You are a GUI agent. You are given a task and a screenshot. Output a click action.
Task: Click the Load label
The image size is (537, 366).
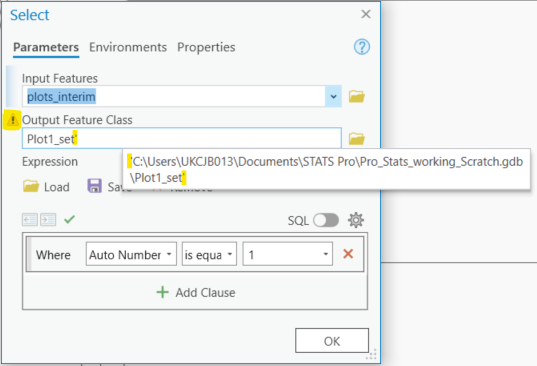[x=57, y=187]
